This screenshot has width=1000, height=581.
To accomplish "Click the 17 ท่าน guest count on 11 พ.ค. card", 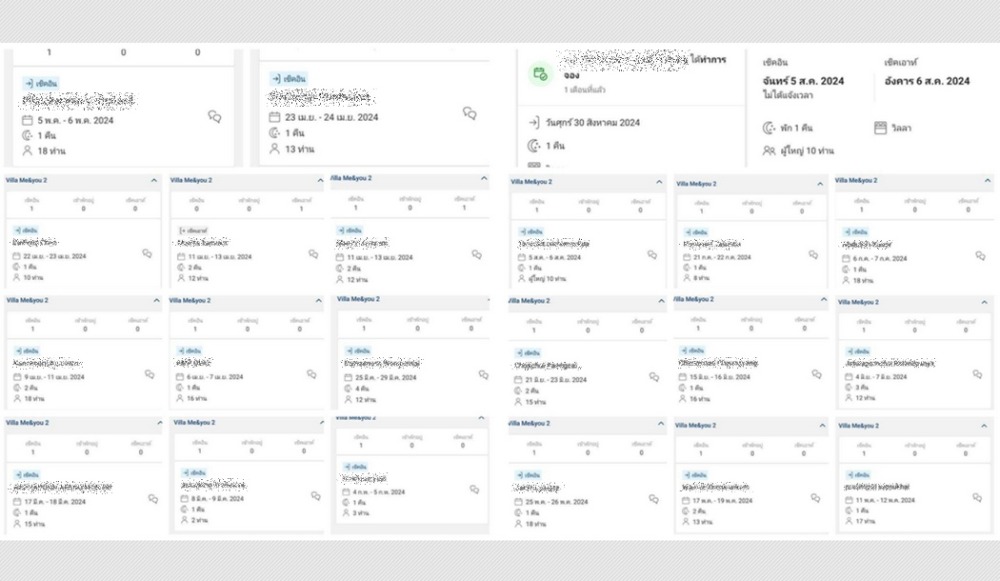I will pyautogui.click(x=865, y=521).
